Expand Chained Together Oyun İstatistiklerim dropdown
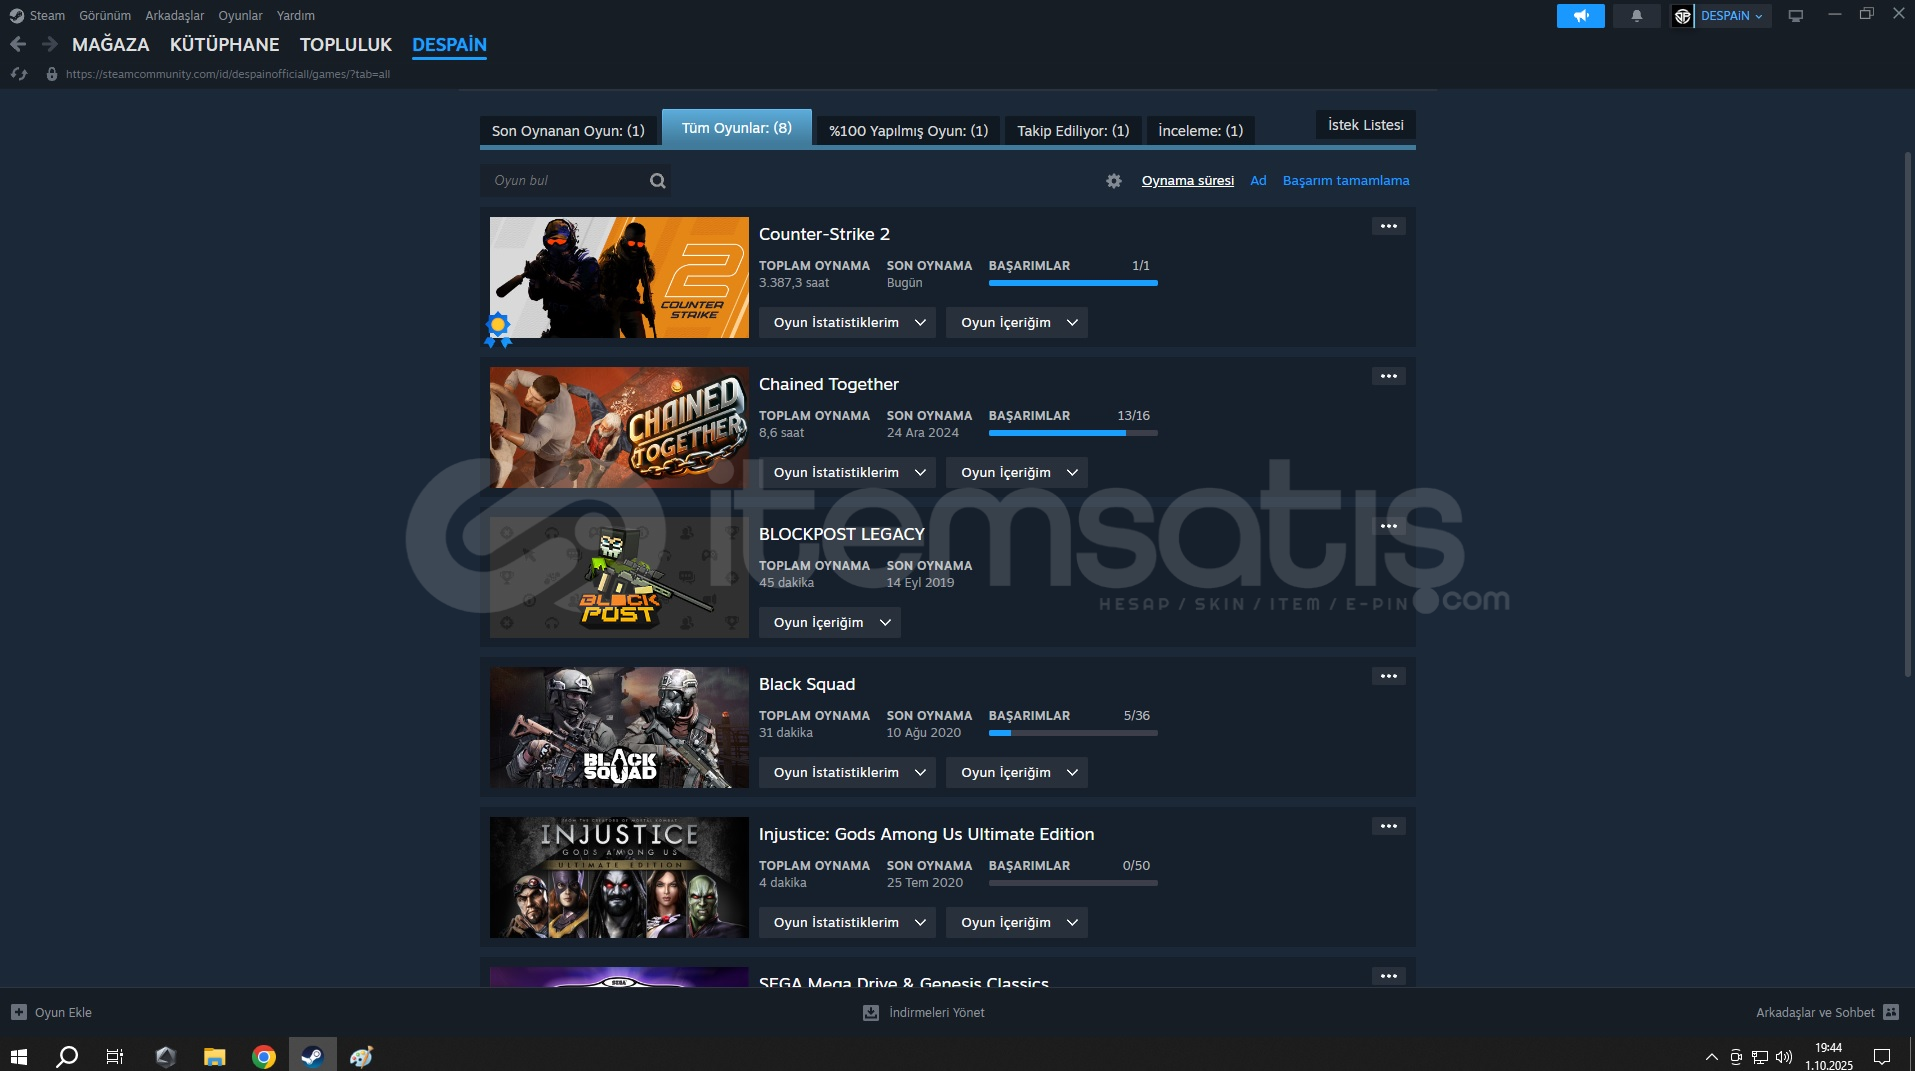Viewport: 1915px width, 1071px height. click(847, 472)
